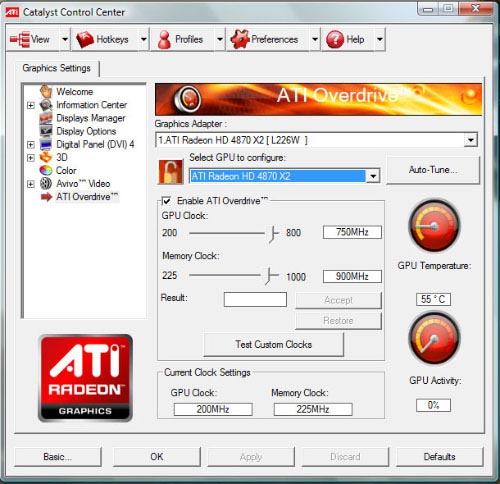This screenshot has height=484, width=500.
Task: Click the 3D cube icon
Action: [46, 157]
